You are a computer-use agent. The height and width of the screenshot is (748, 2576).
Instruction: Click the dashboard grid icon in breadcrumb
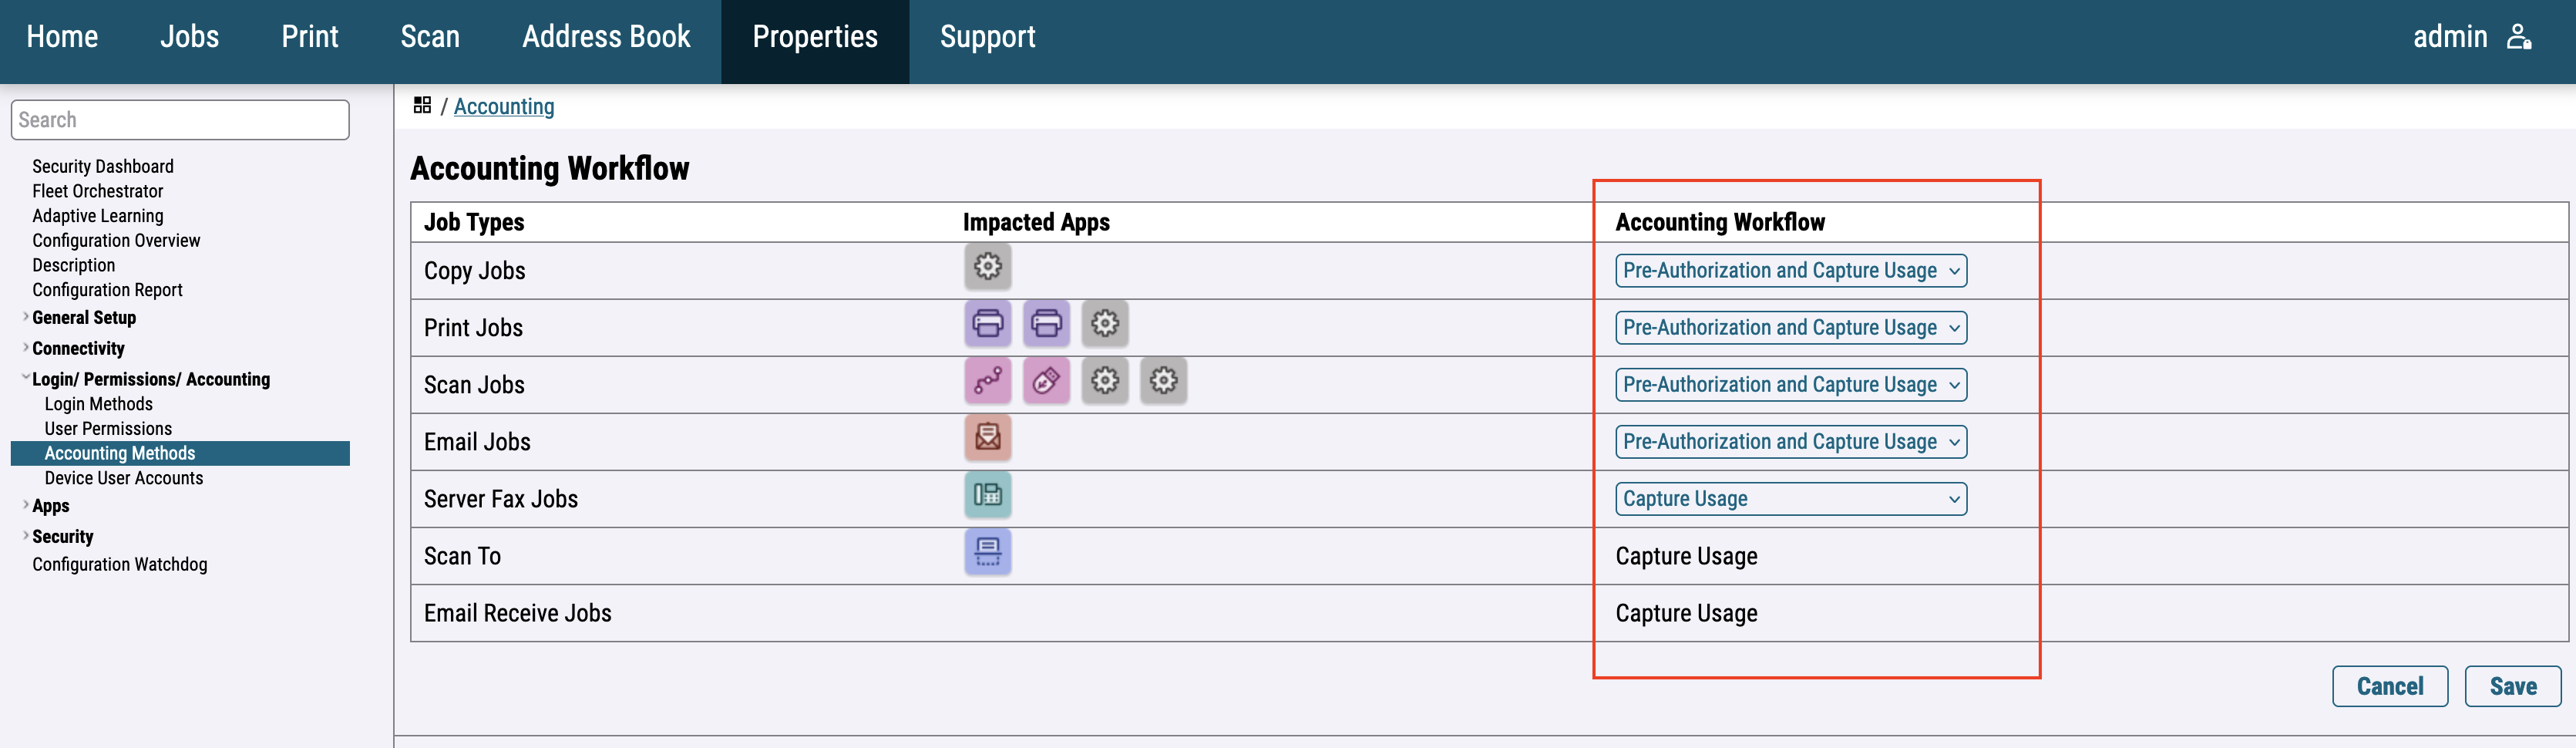(x=422, y=105)
